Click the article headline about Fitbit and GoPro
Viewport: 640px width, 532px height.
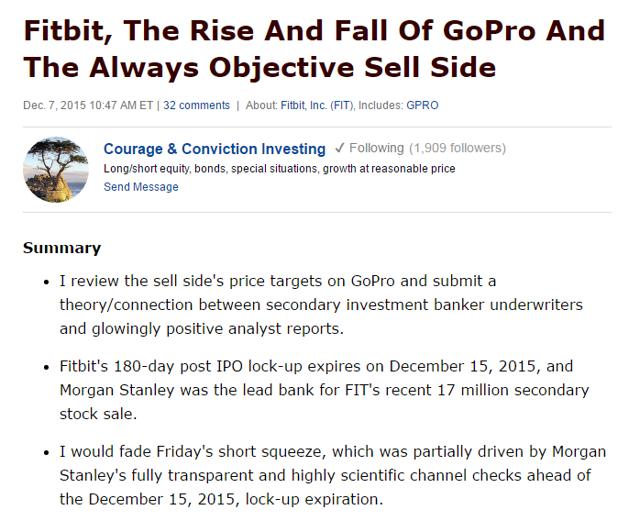point(314,49)
